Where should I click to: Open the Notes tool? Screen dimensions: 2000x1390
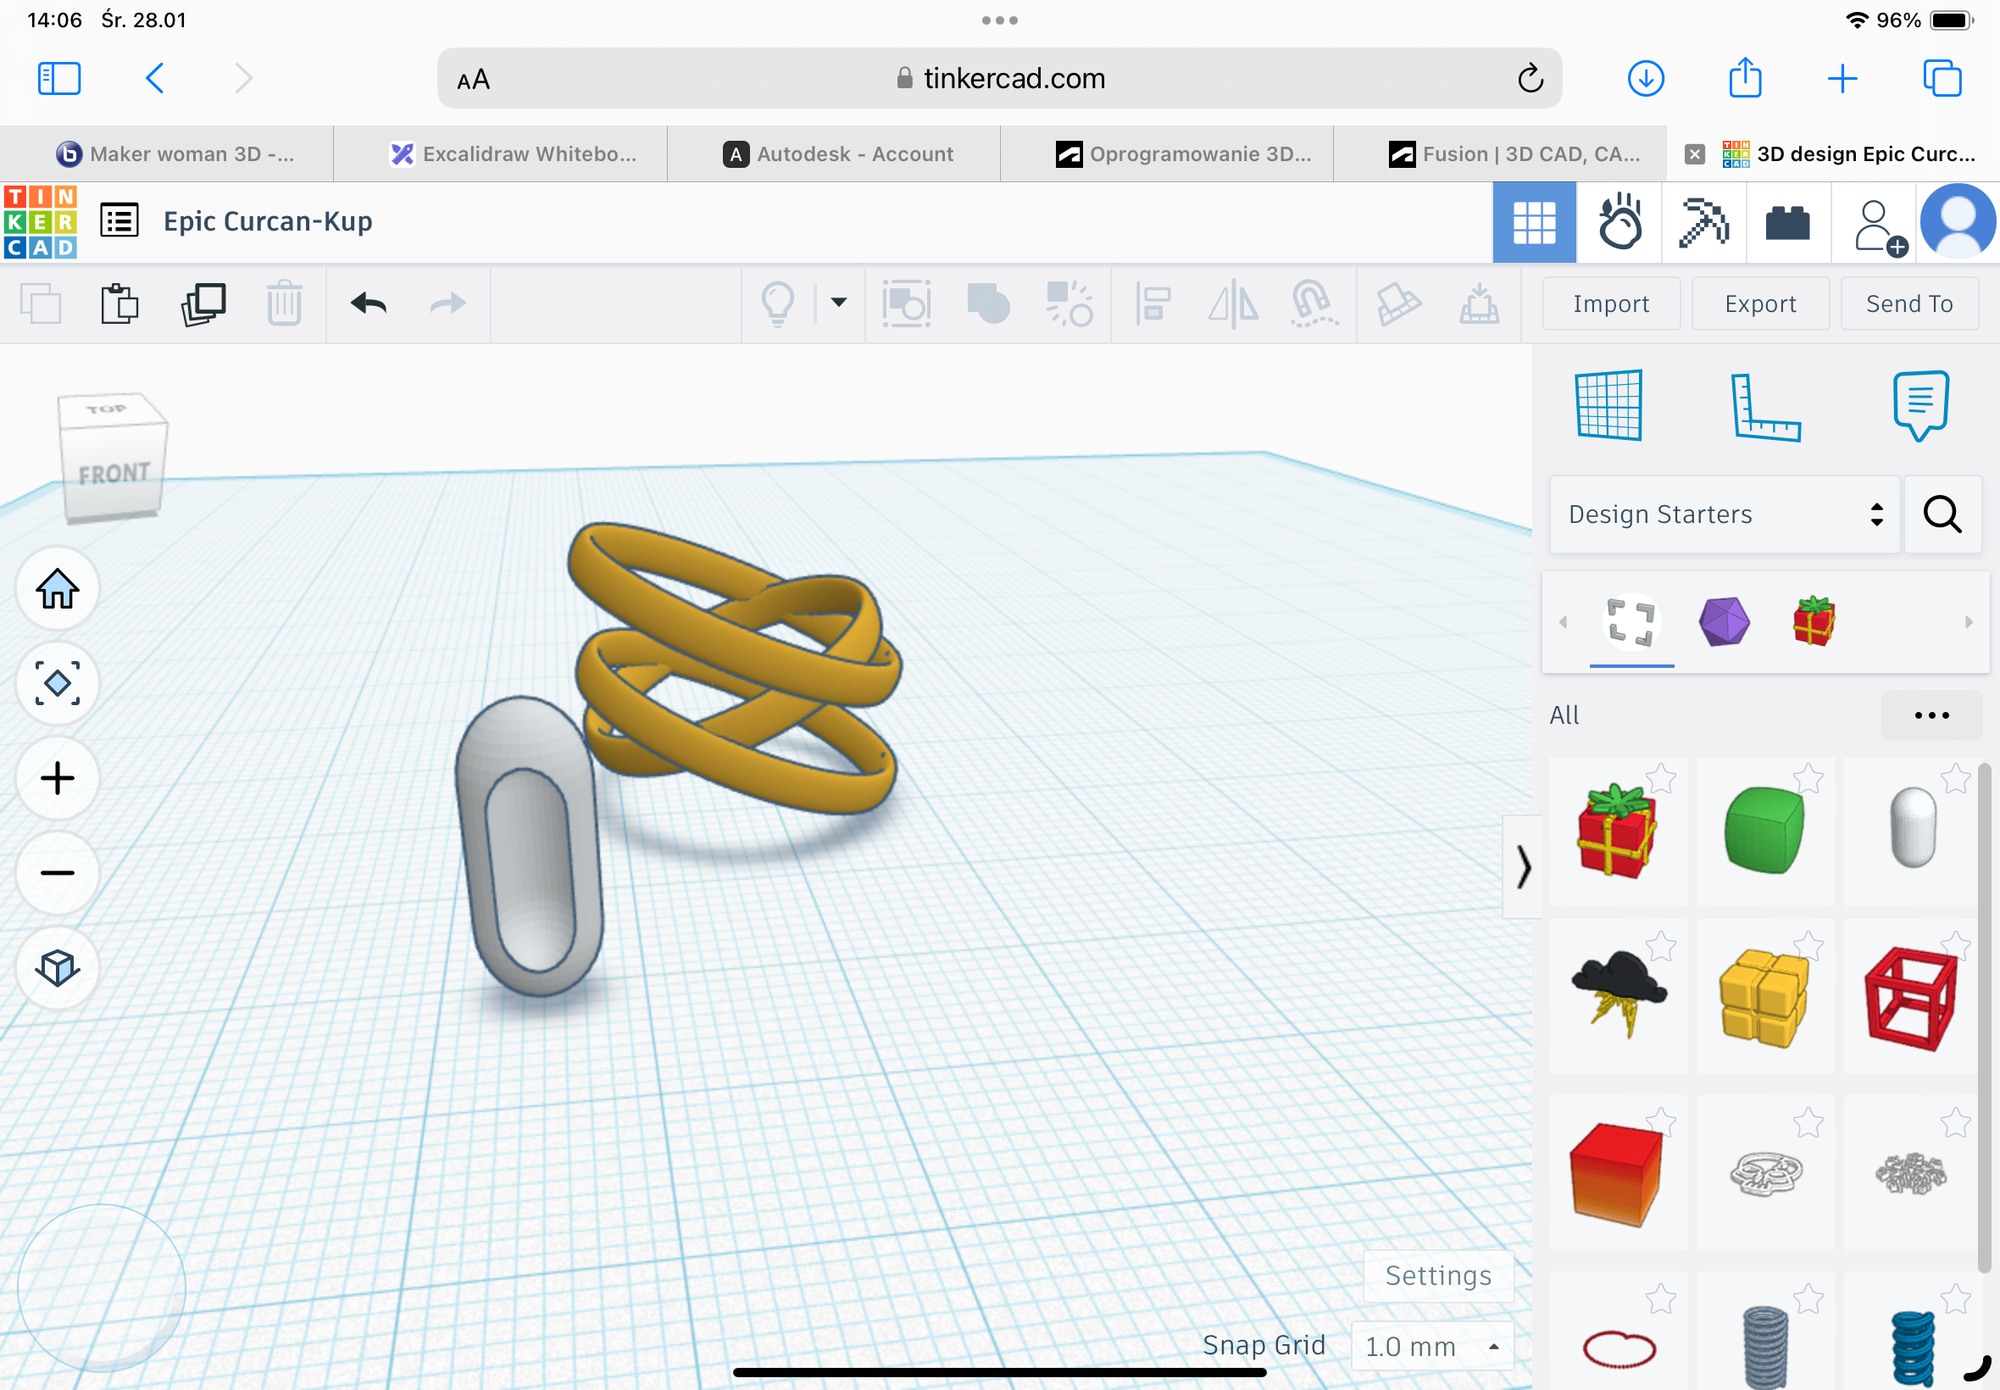pos(1920,405)
